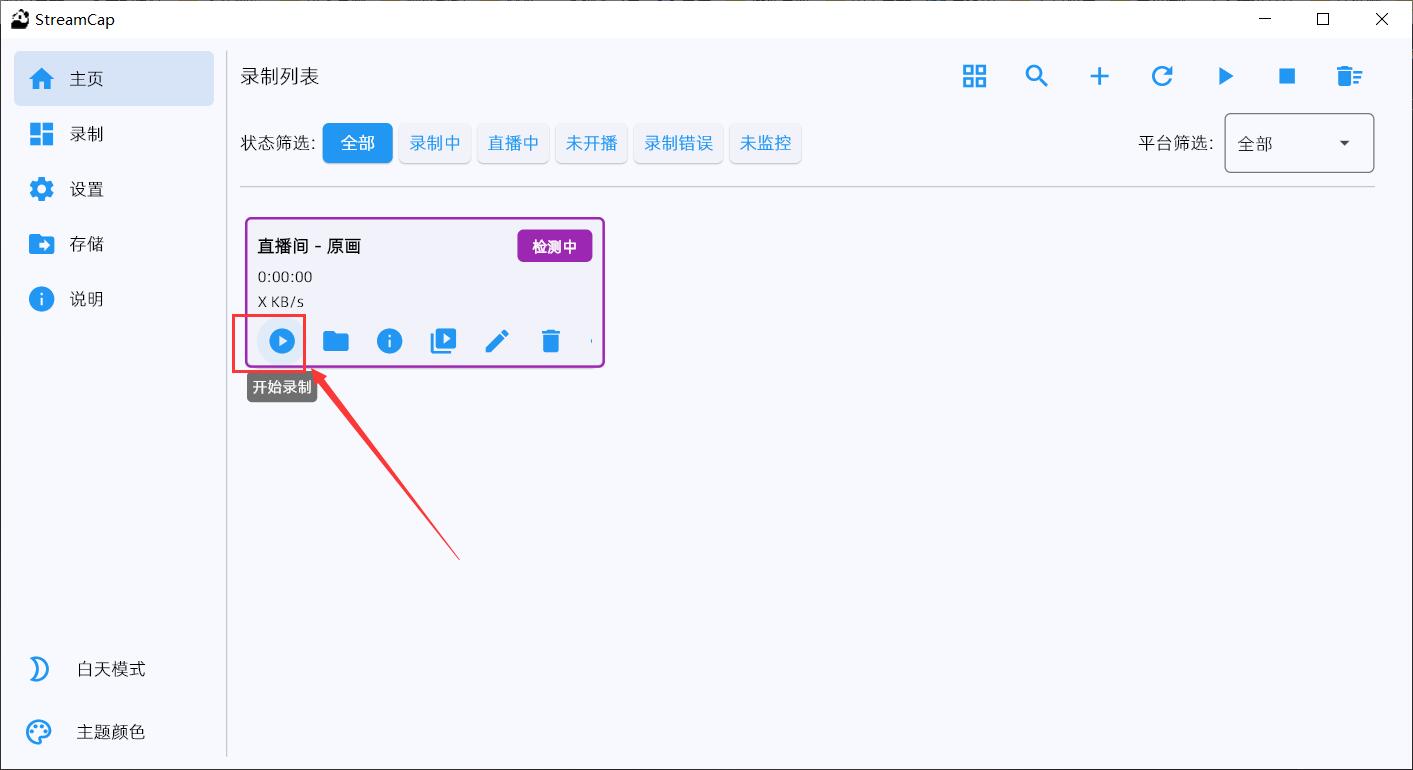Select the 未开播 filter button
The image size is (1413, 770).
pyautogui.click(x=591, y=143)
